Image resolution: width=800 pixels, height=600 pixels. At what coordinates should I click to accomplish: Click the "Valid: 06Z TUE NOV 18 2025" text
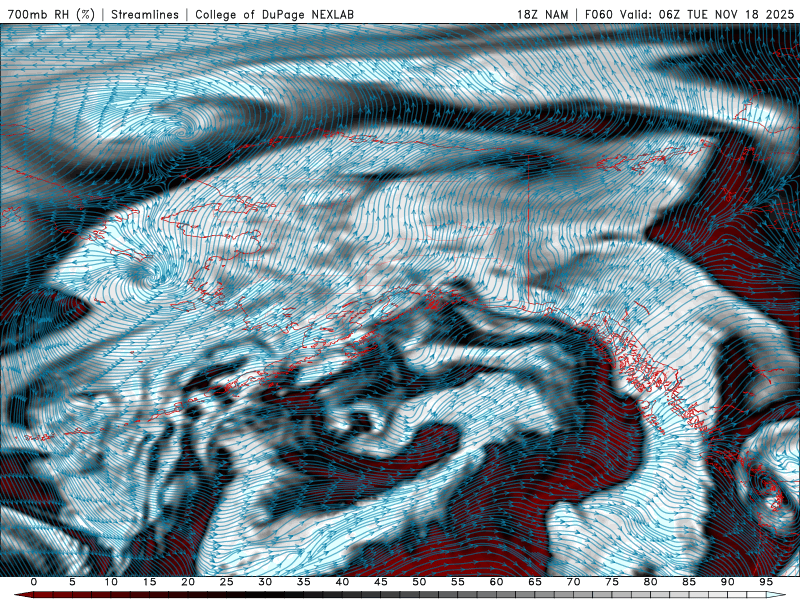(707, 14)
